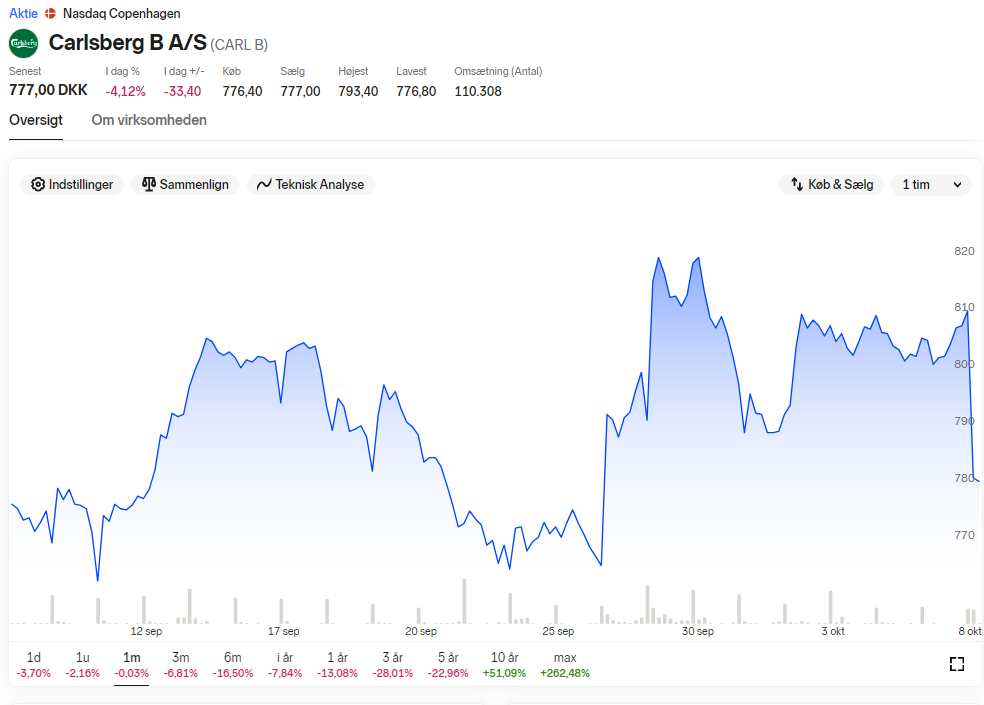This screenshot has width=984, height=705.
Task: Click the 25 sep date axis label
Action: 558,631
